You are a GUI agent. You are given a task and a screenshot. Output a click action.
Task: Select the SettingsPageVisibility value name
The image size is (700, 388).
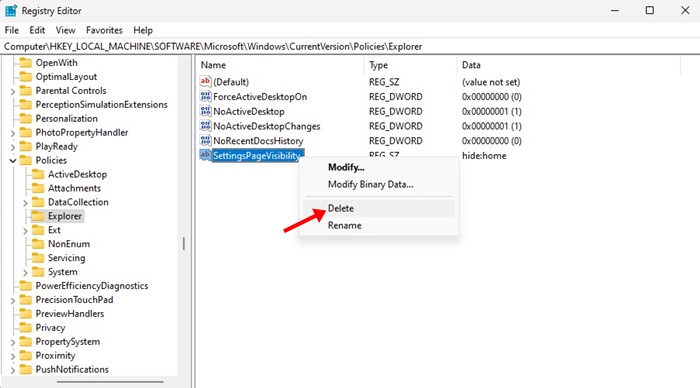(x=257, y=155)
